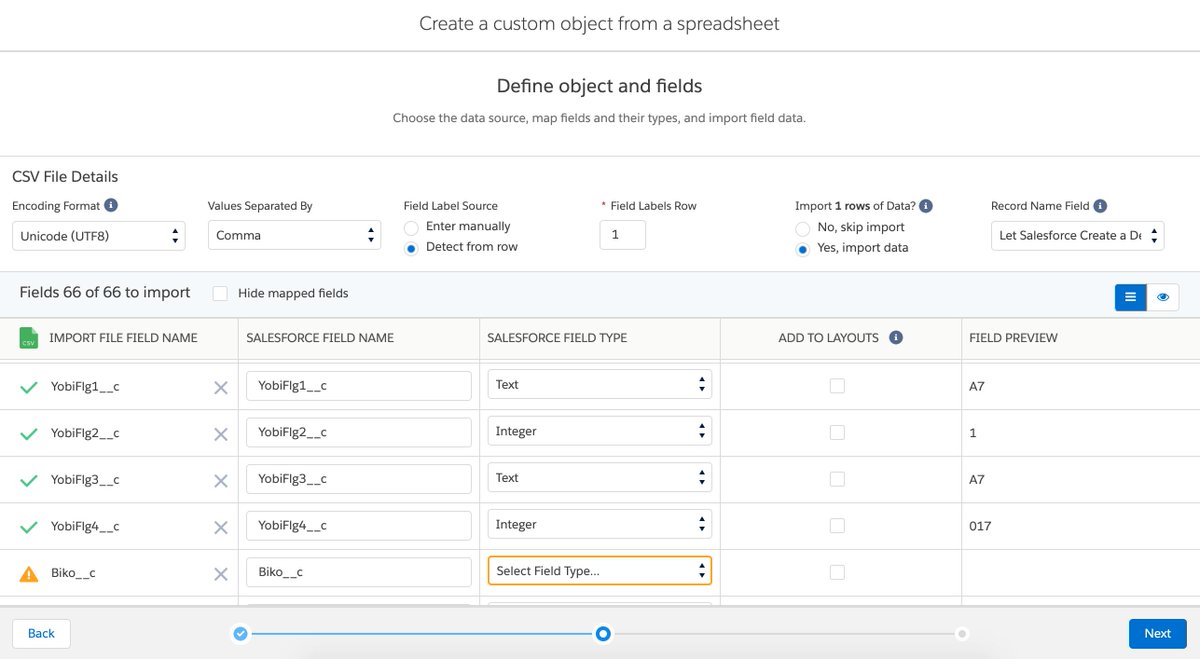Click info icon beside Encoding Format

tap(111, 206)
